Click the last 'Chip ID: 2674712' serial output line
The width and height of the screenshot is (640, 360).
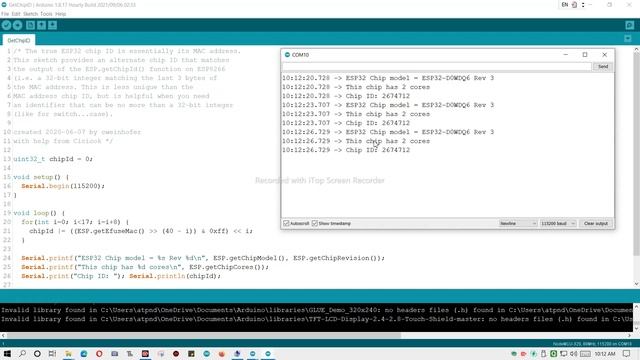pos(346,150)
